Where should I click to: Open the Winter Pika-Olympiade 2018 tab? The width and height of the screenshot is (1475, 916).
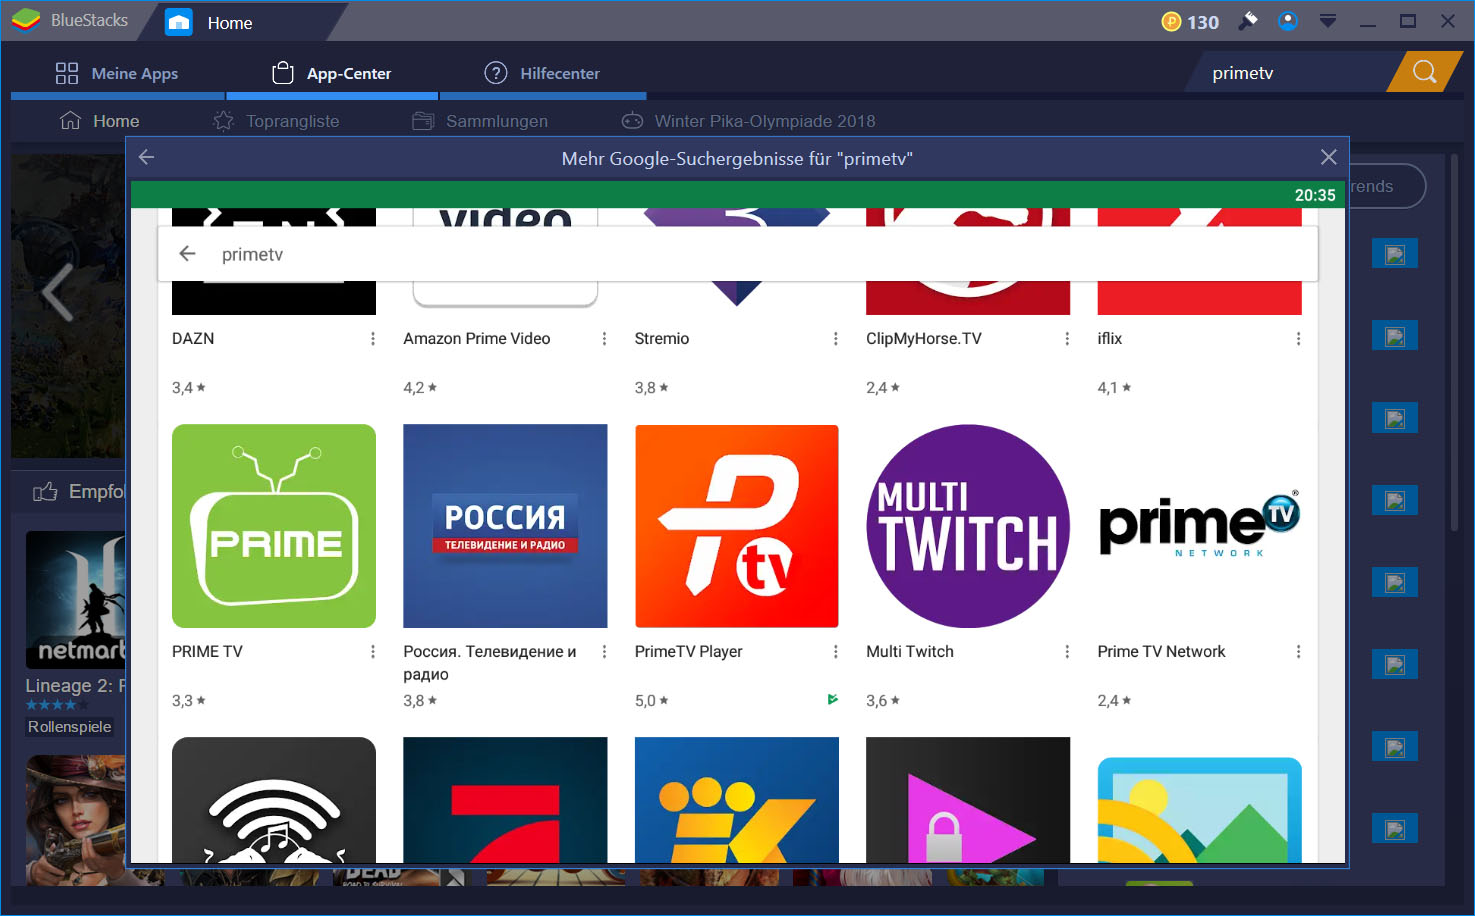click(748, 121)
